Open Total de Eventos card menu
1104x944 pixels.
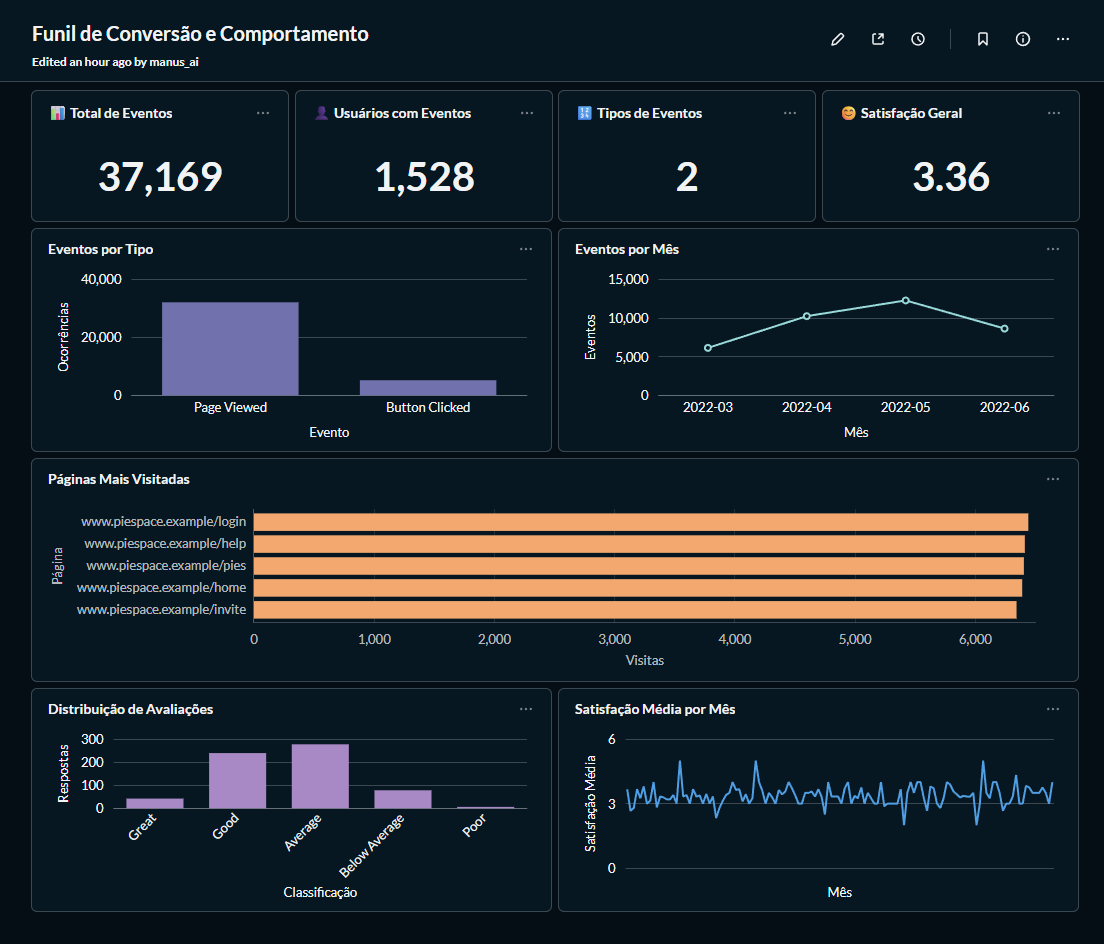[x=263, y=113]
